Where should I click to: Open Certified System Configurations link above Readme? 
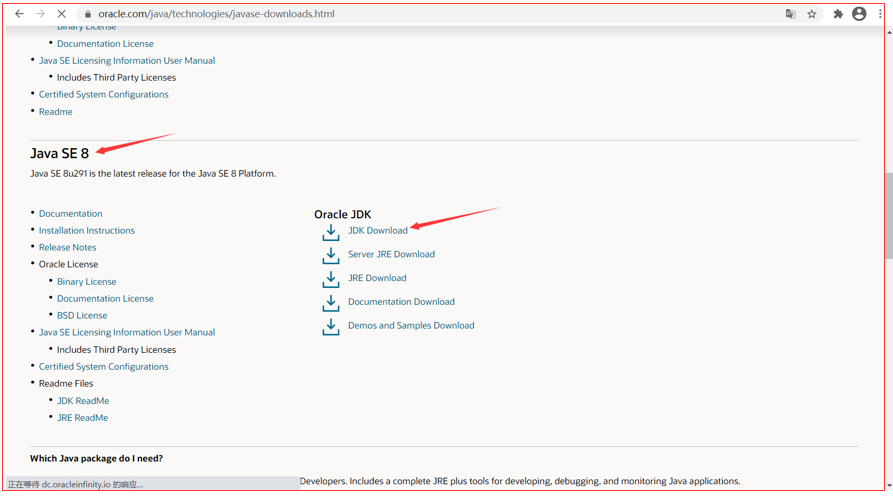click(x=104, y=95)
